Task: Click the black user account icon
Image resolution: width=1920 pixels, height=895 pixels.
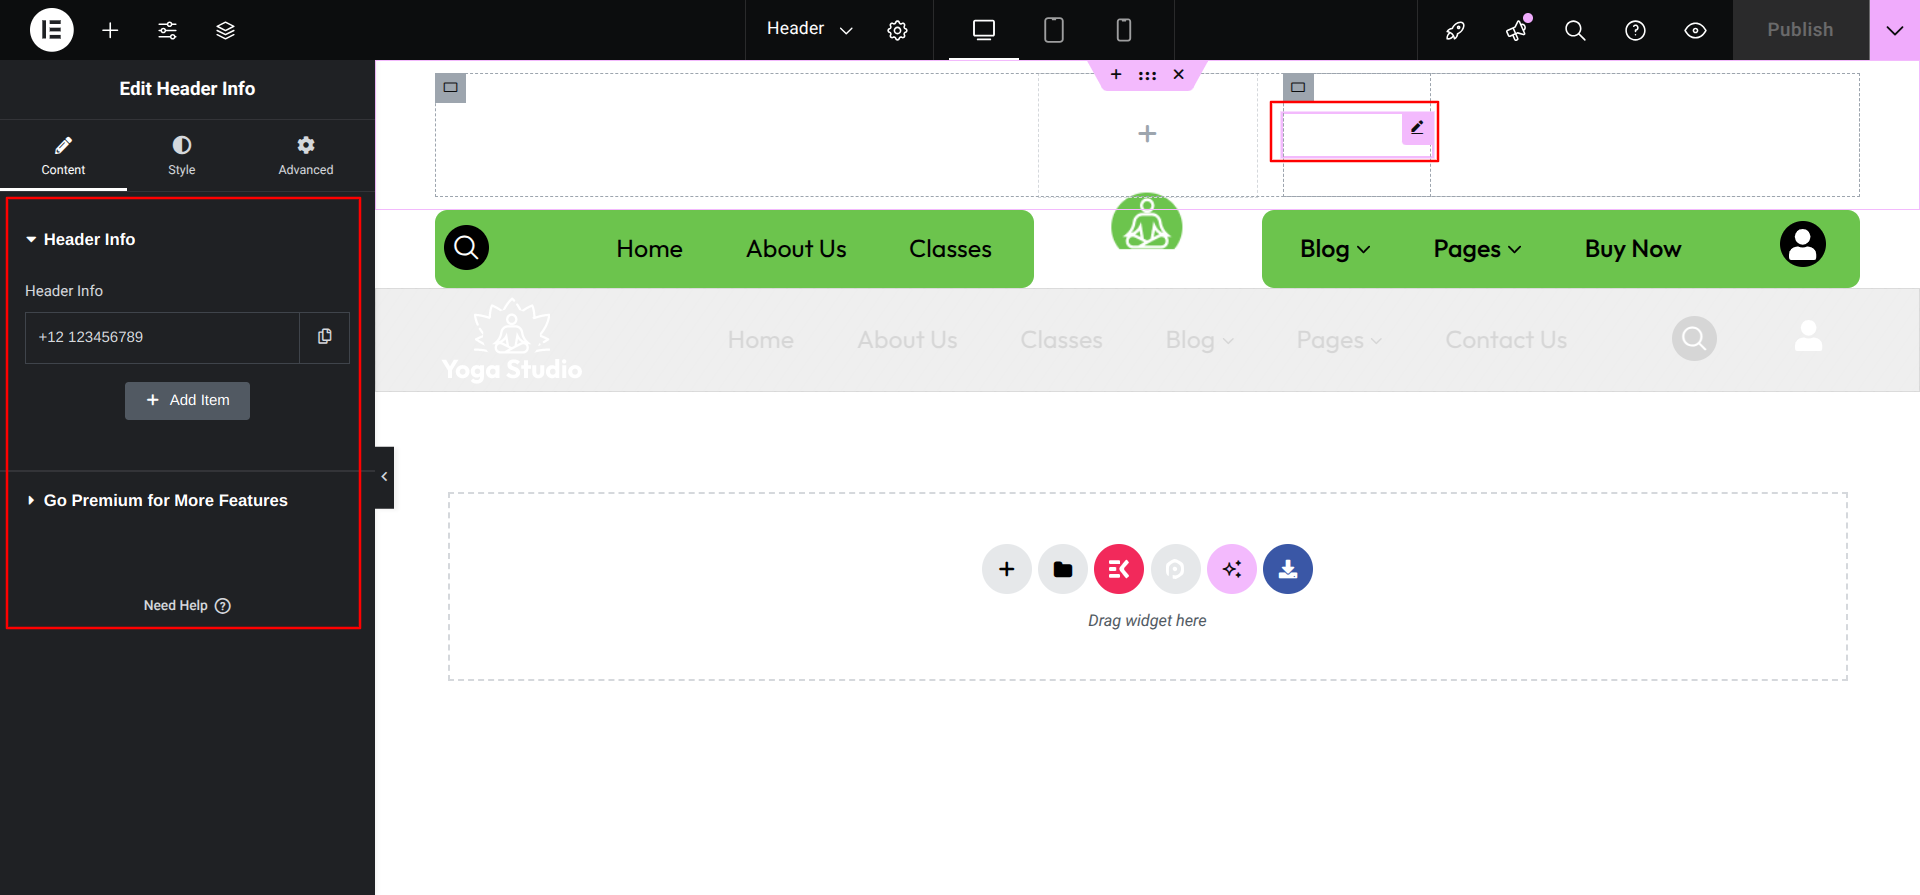Action: coord(1803,244)
